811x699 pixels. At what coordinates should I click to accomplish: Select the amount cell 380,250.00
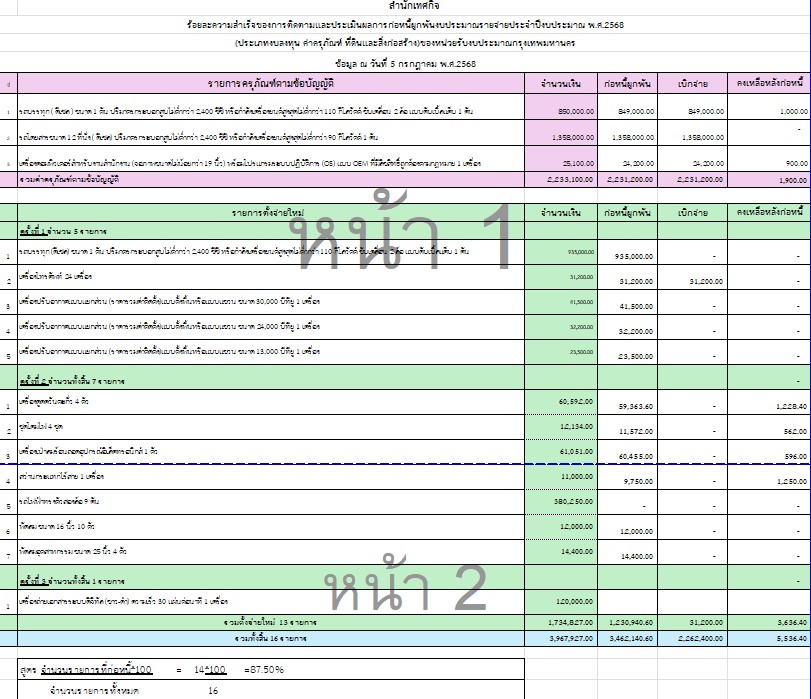point(561,502)
